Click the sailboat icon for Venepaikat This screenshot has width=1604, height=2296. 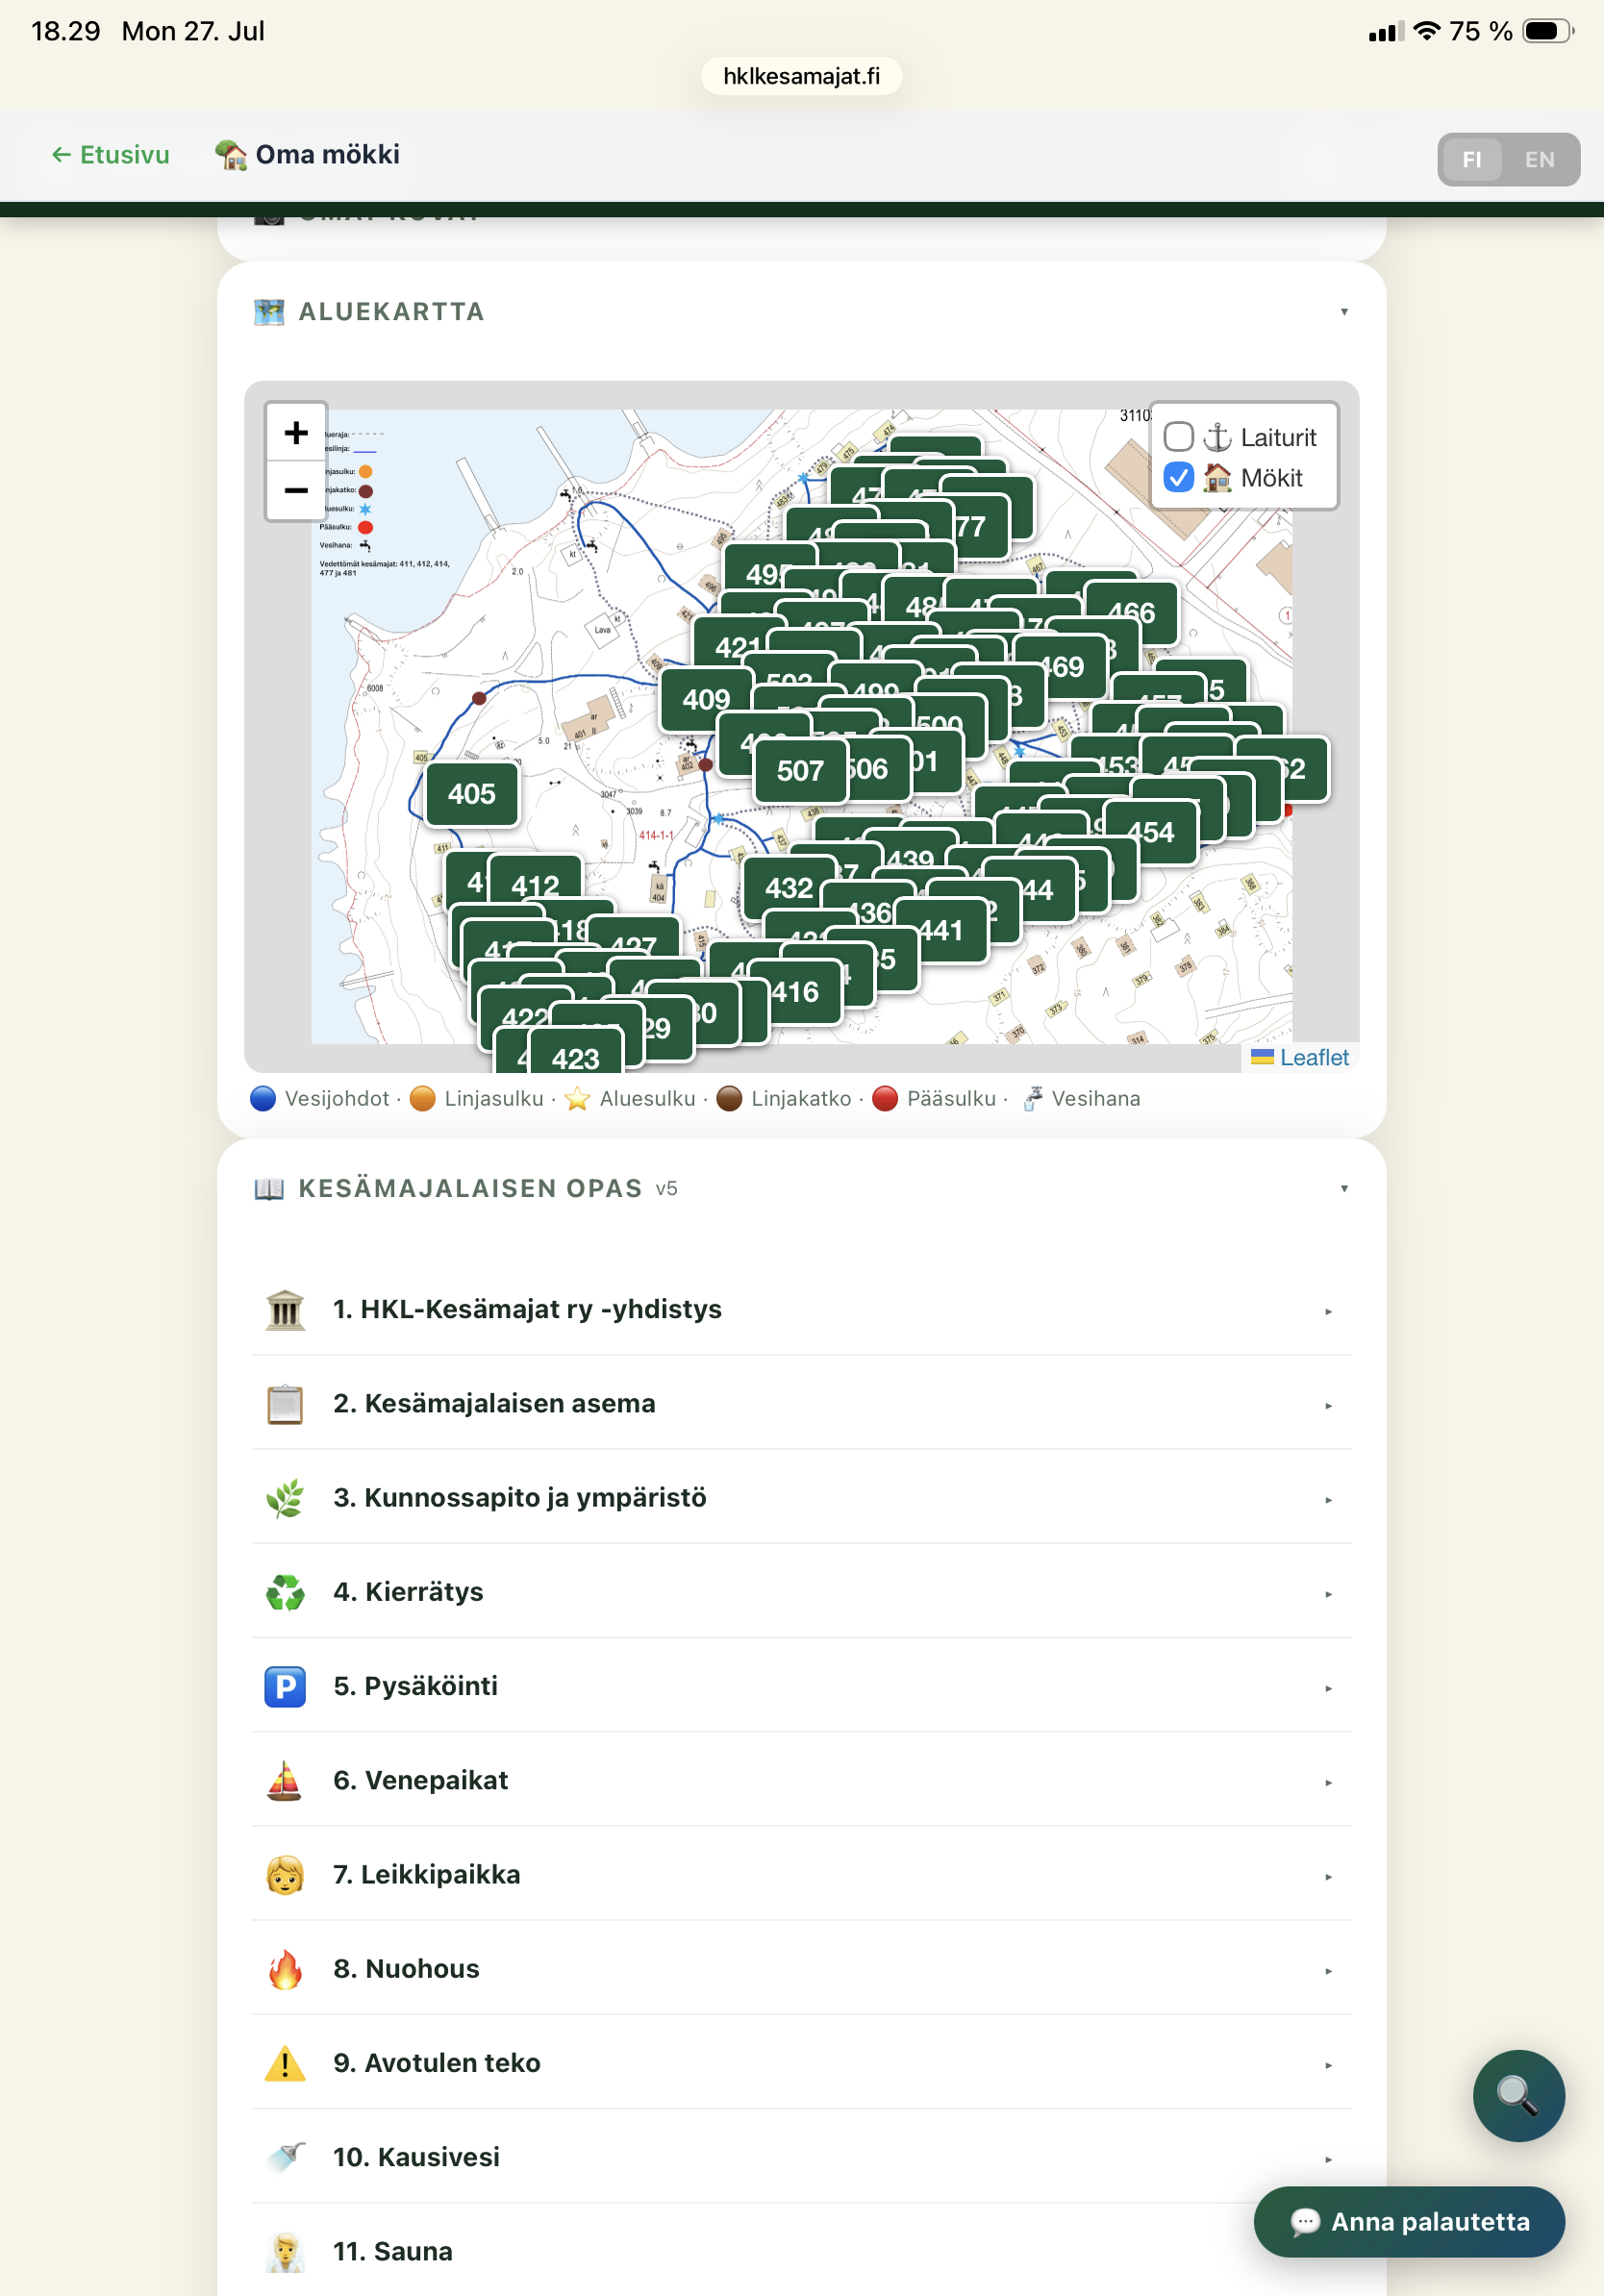285,1781
